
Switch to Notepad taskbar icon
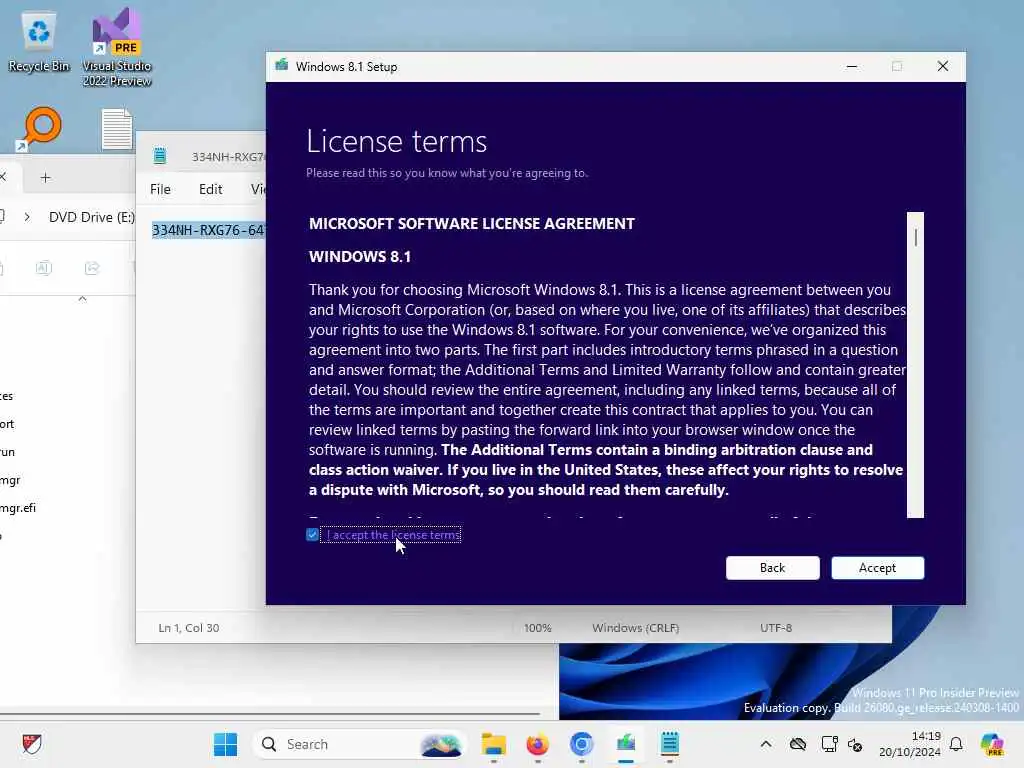tap(669, 744)
